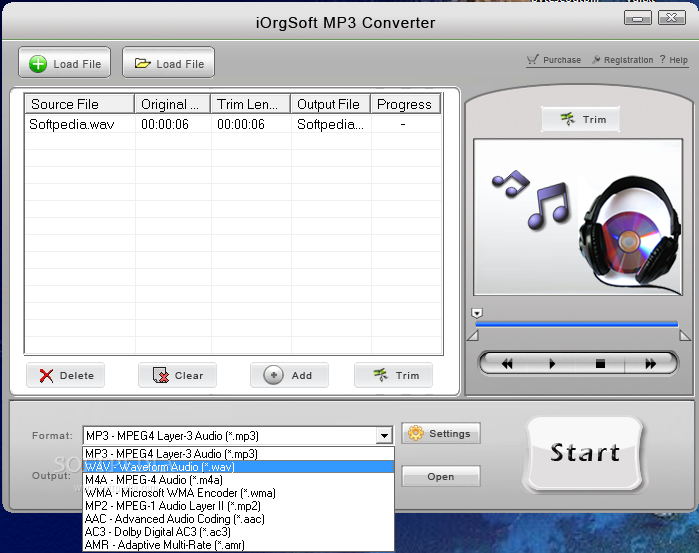This screenshot has width=699, height=553.
Task: Click the headphones preview image
Action: click(578, 217)
